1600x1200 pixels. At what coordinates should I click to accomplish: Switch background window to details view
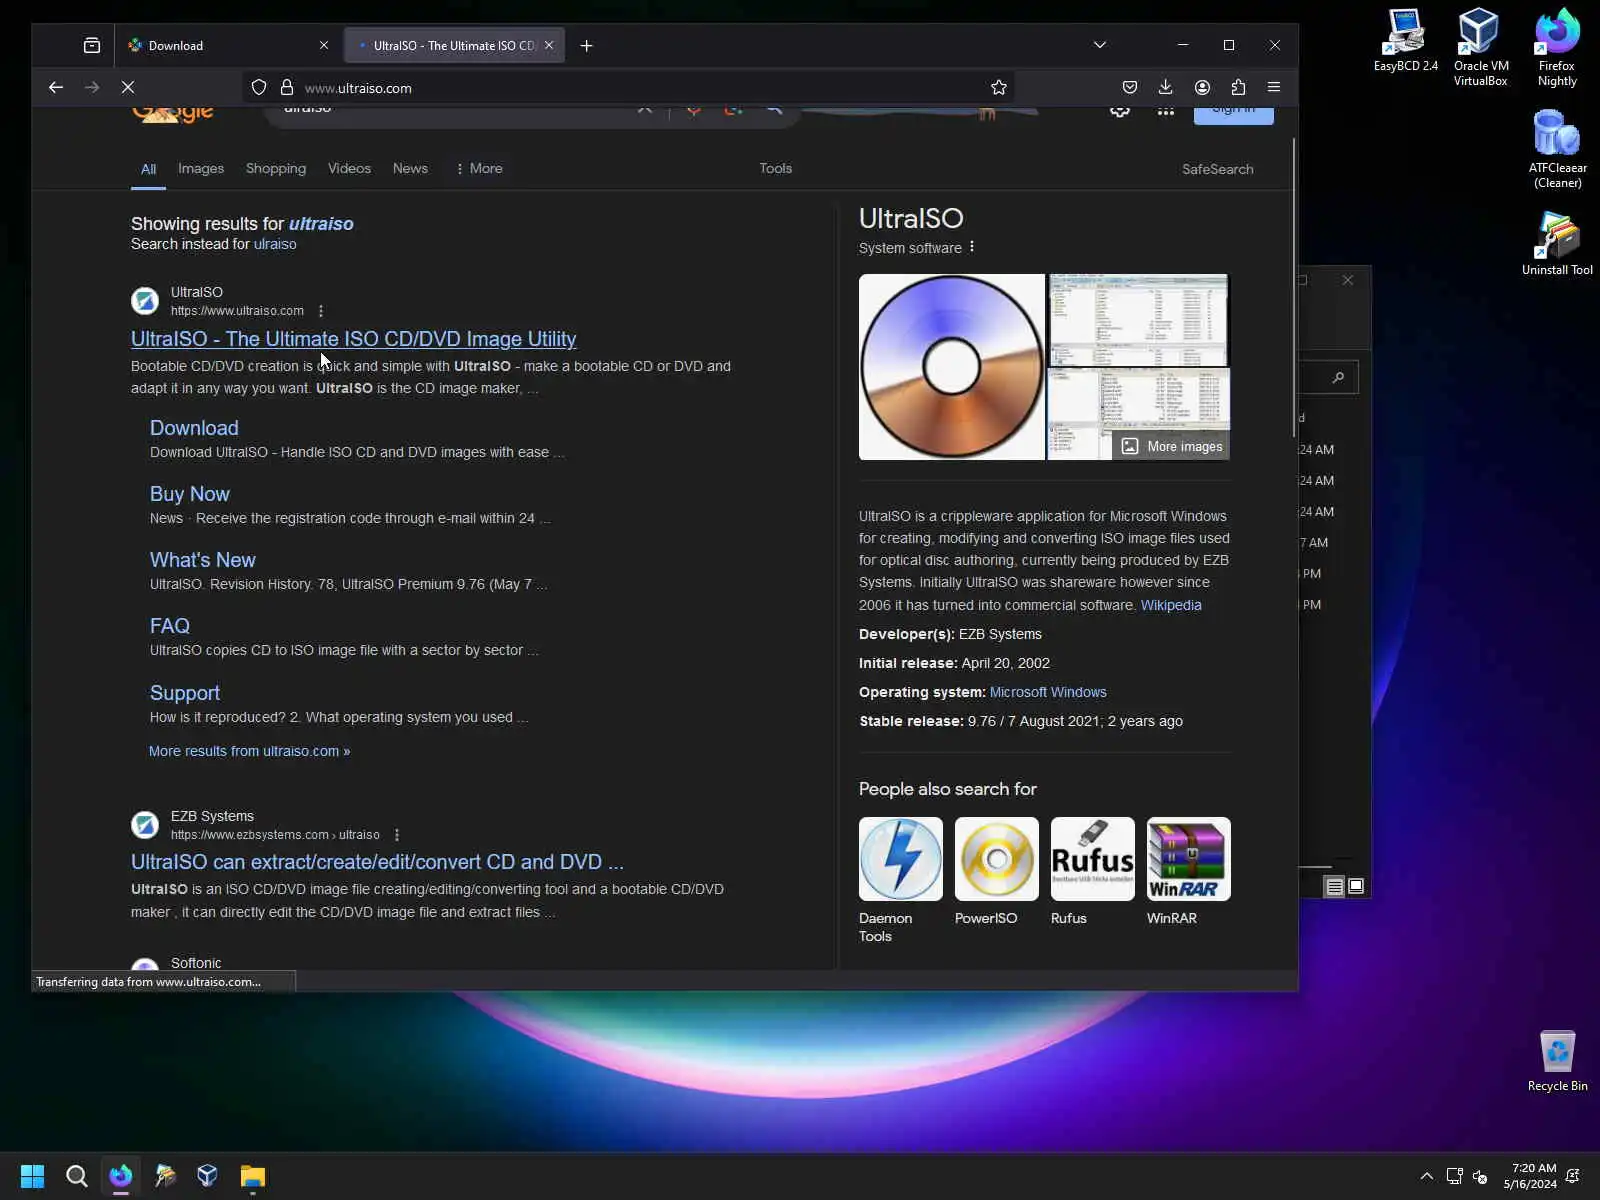tap(1334, 887)
